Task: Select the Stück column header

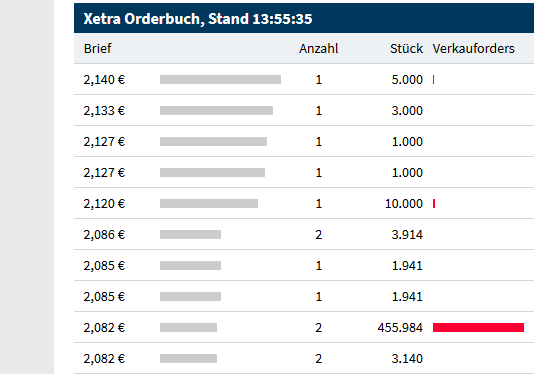Action: [x=406, y=48]
